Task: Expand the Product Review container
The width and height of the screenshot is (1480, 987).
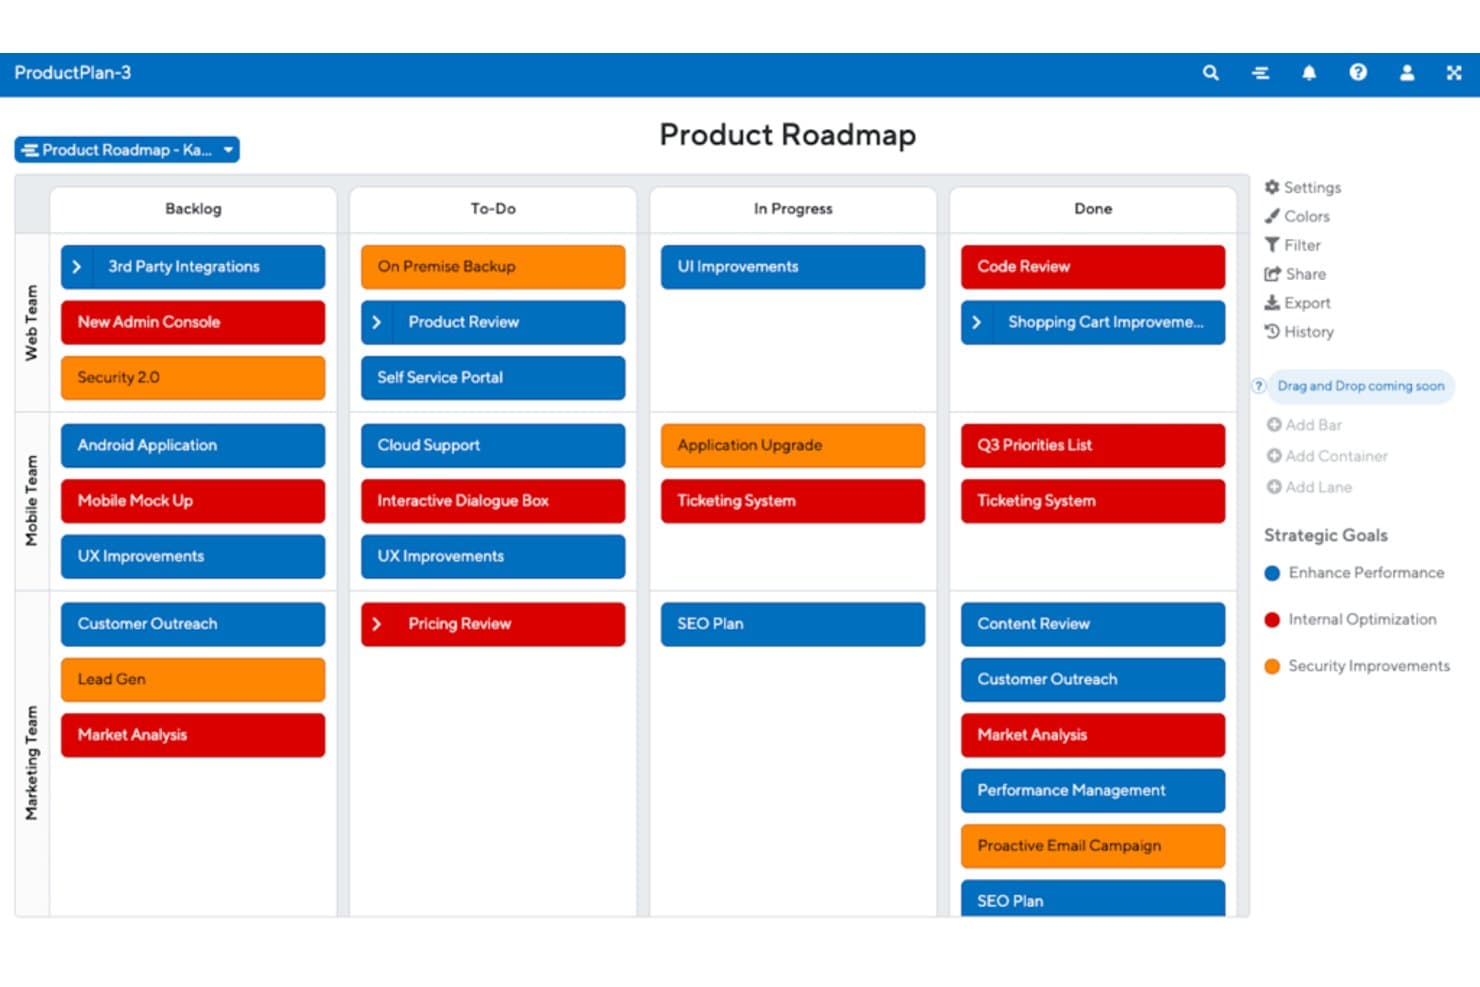Action: [x=376, y=322]
